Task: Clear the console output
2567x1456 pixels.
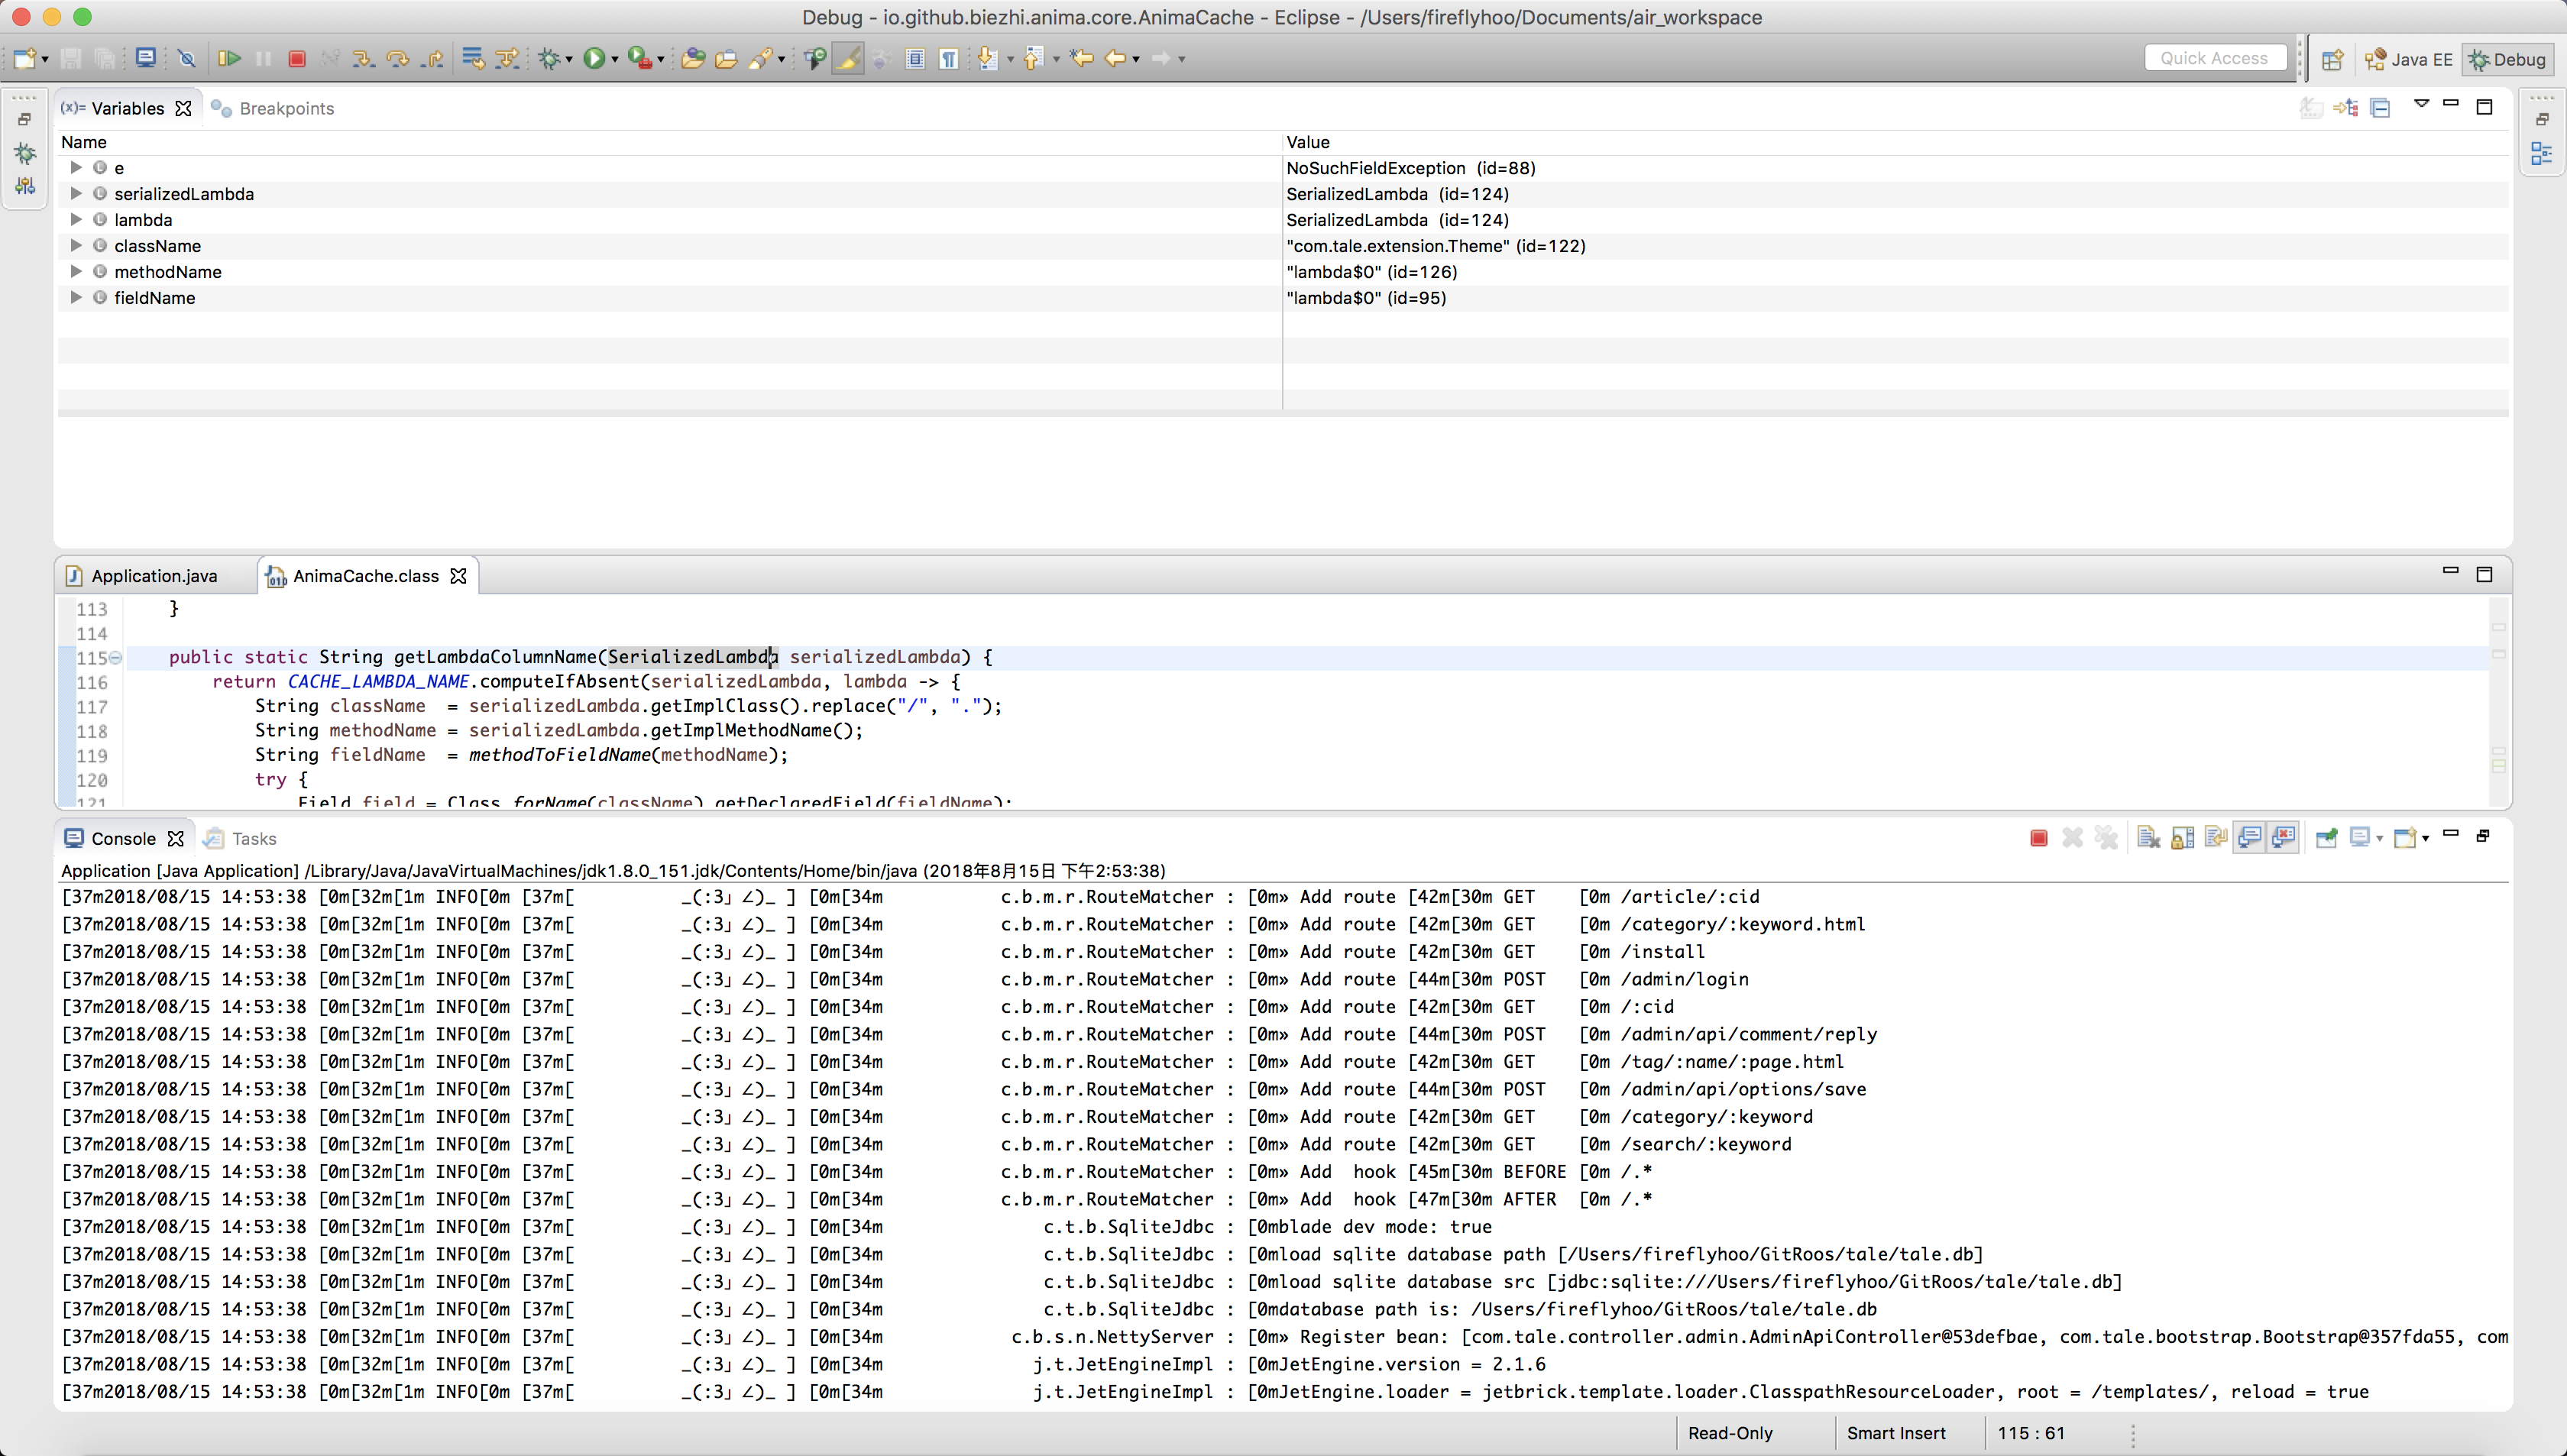Action: pos(2148,838)
